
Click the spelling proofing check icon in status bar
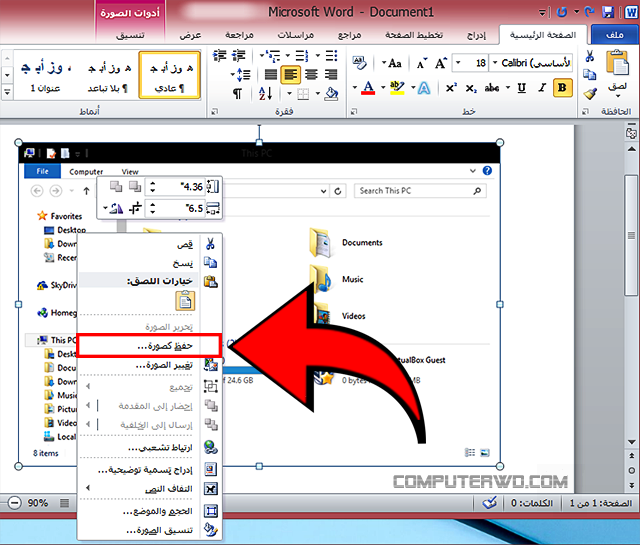pos(490,503)
